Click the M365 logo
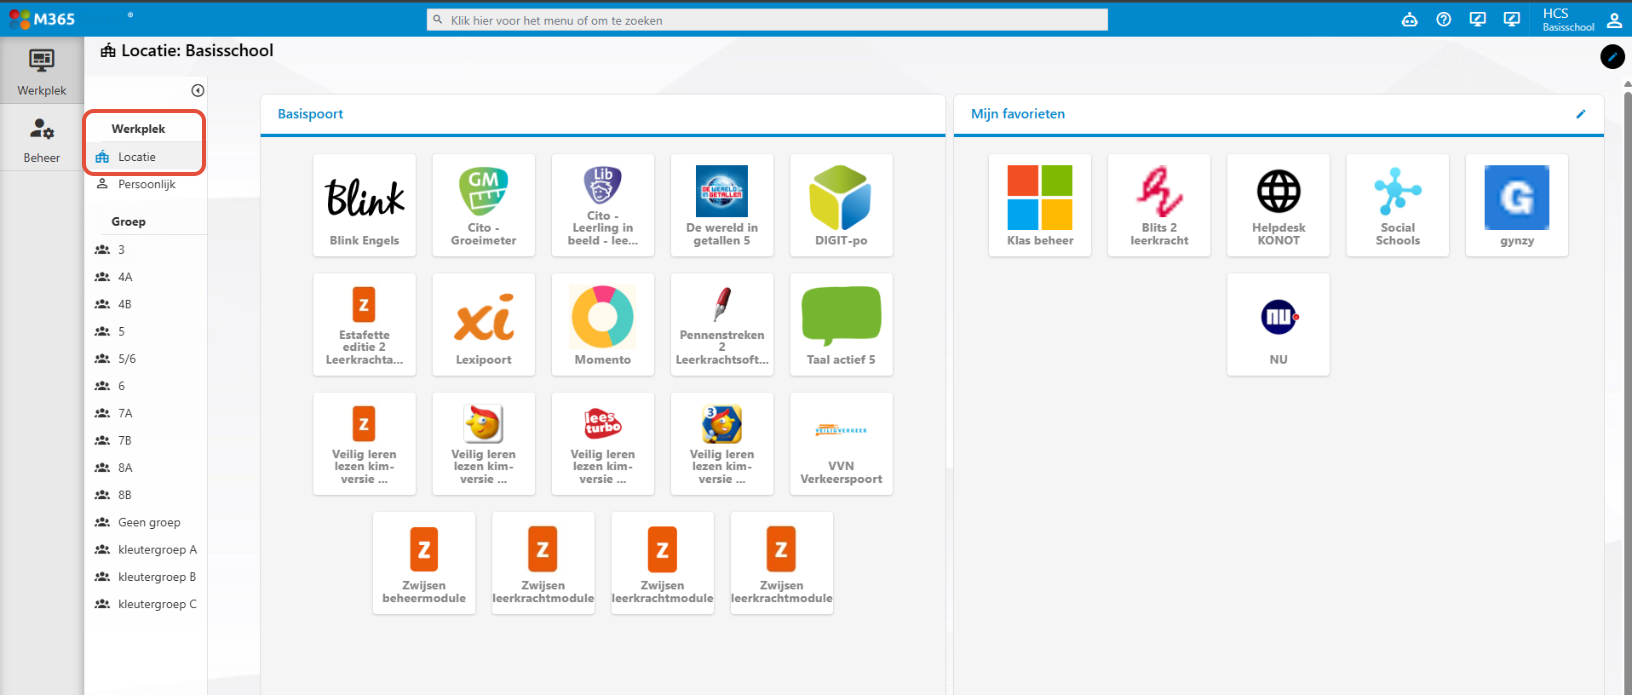The image size is (1632, 695). [x=42, y=19]
